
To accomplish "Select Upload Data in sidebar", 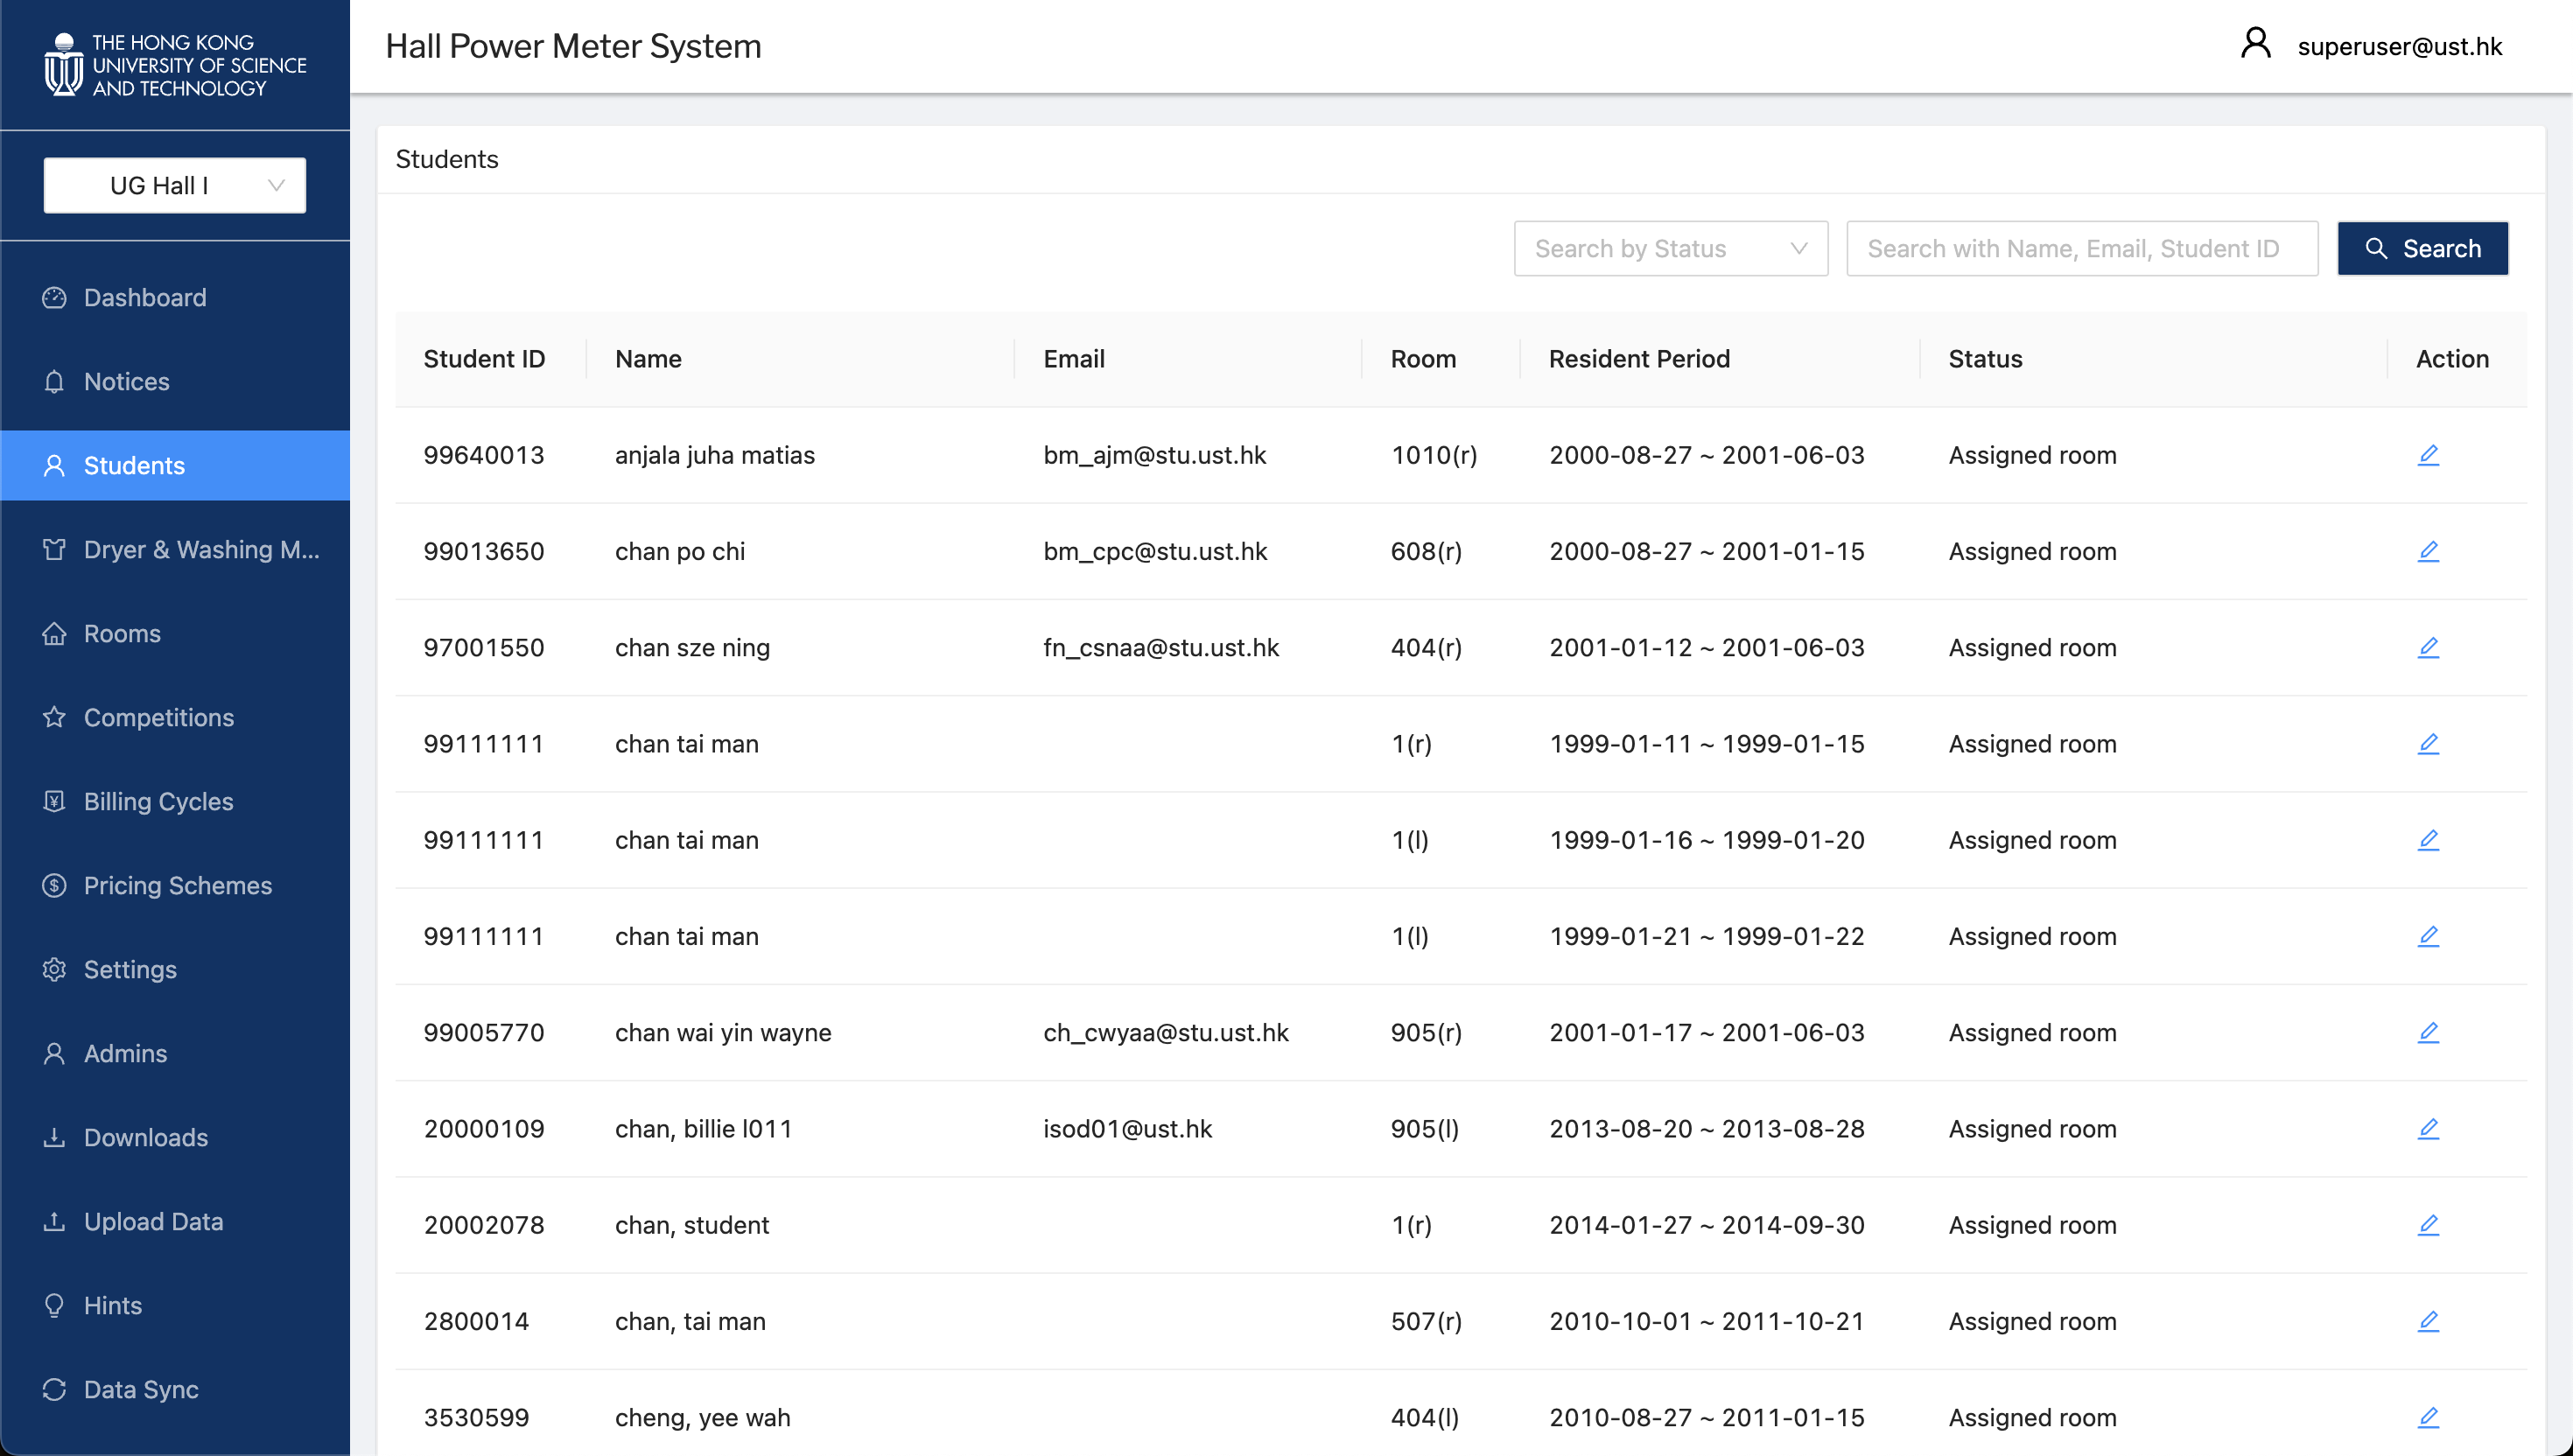I will (x=153, y=1221).
